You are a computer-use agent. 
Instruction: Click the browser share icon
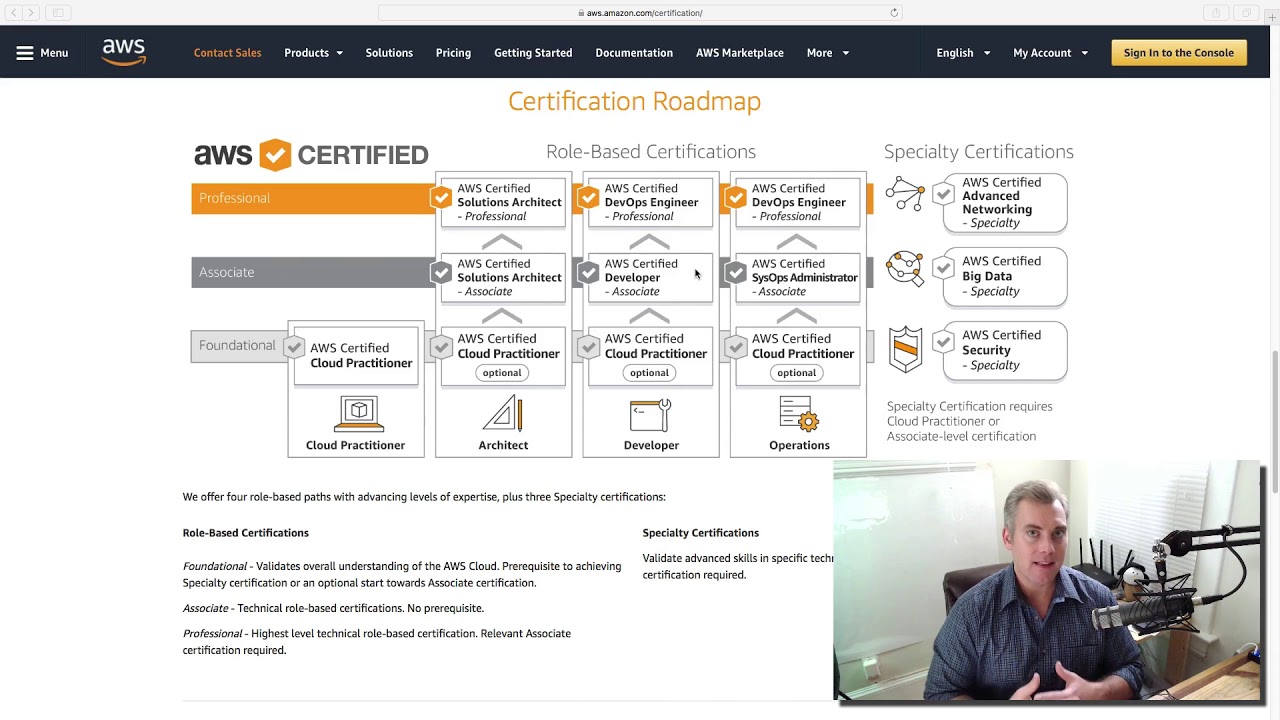coord(1216,13)
